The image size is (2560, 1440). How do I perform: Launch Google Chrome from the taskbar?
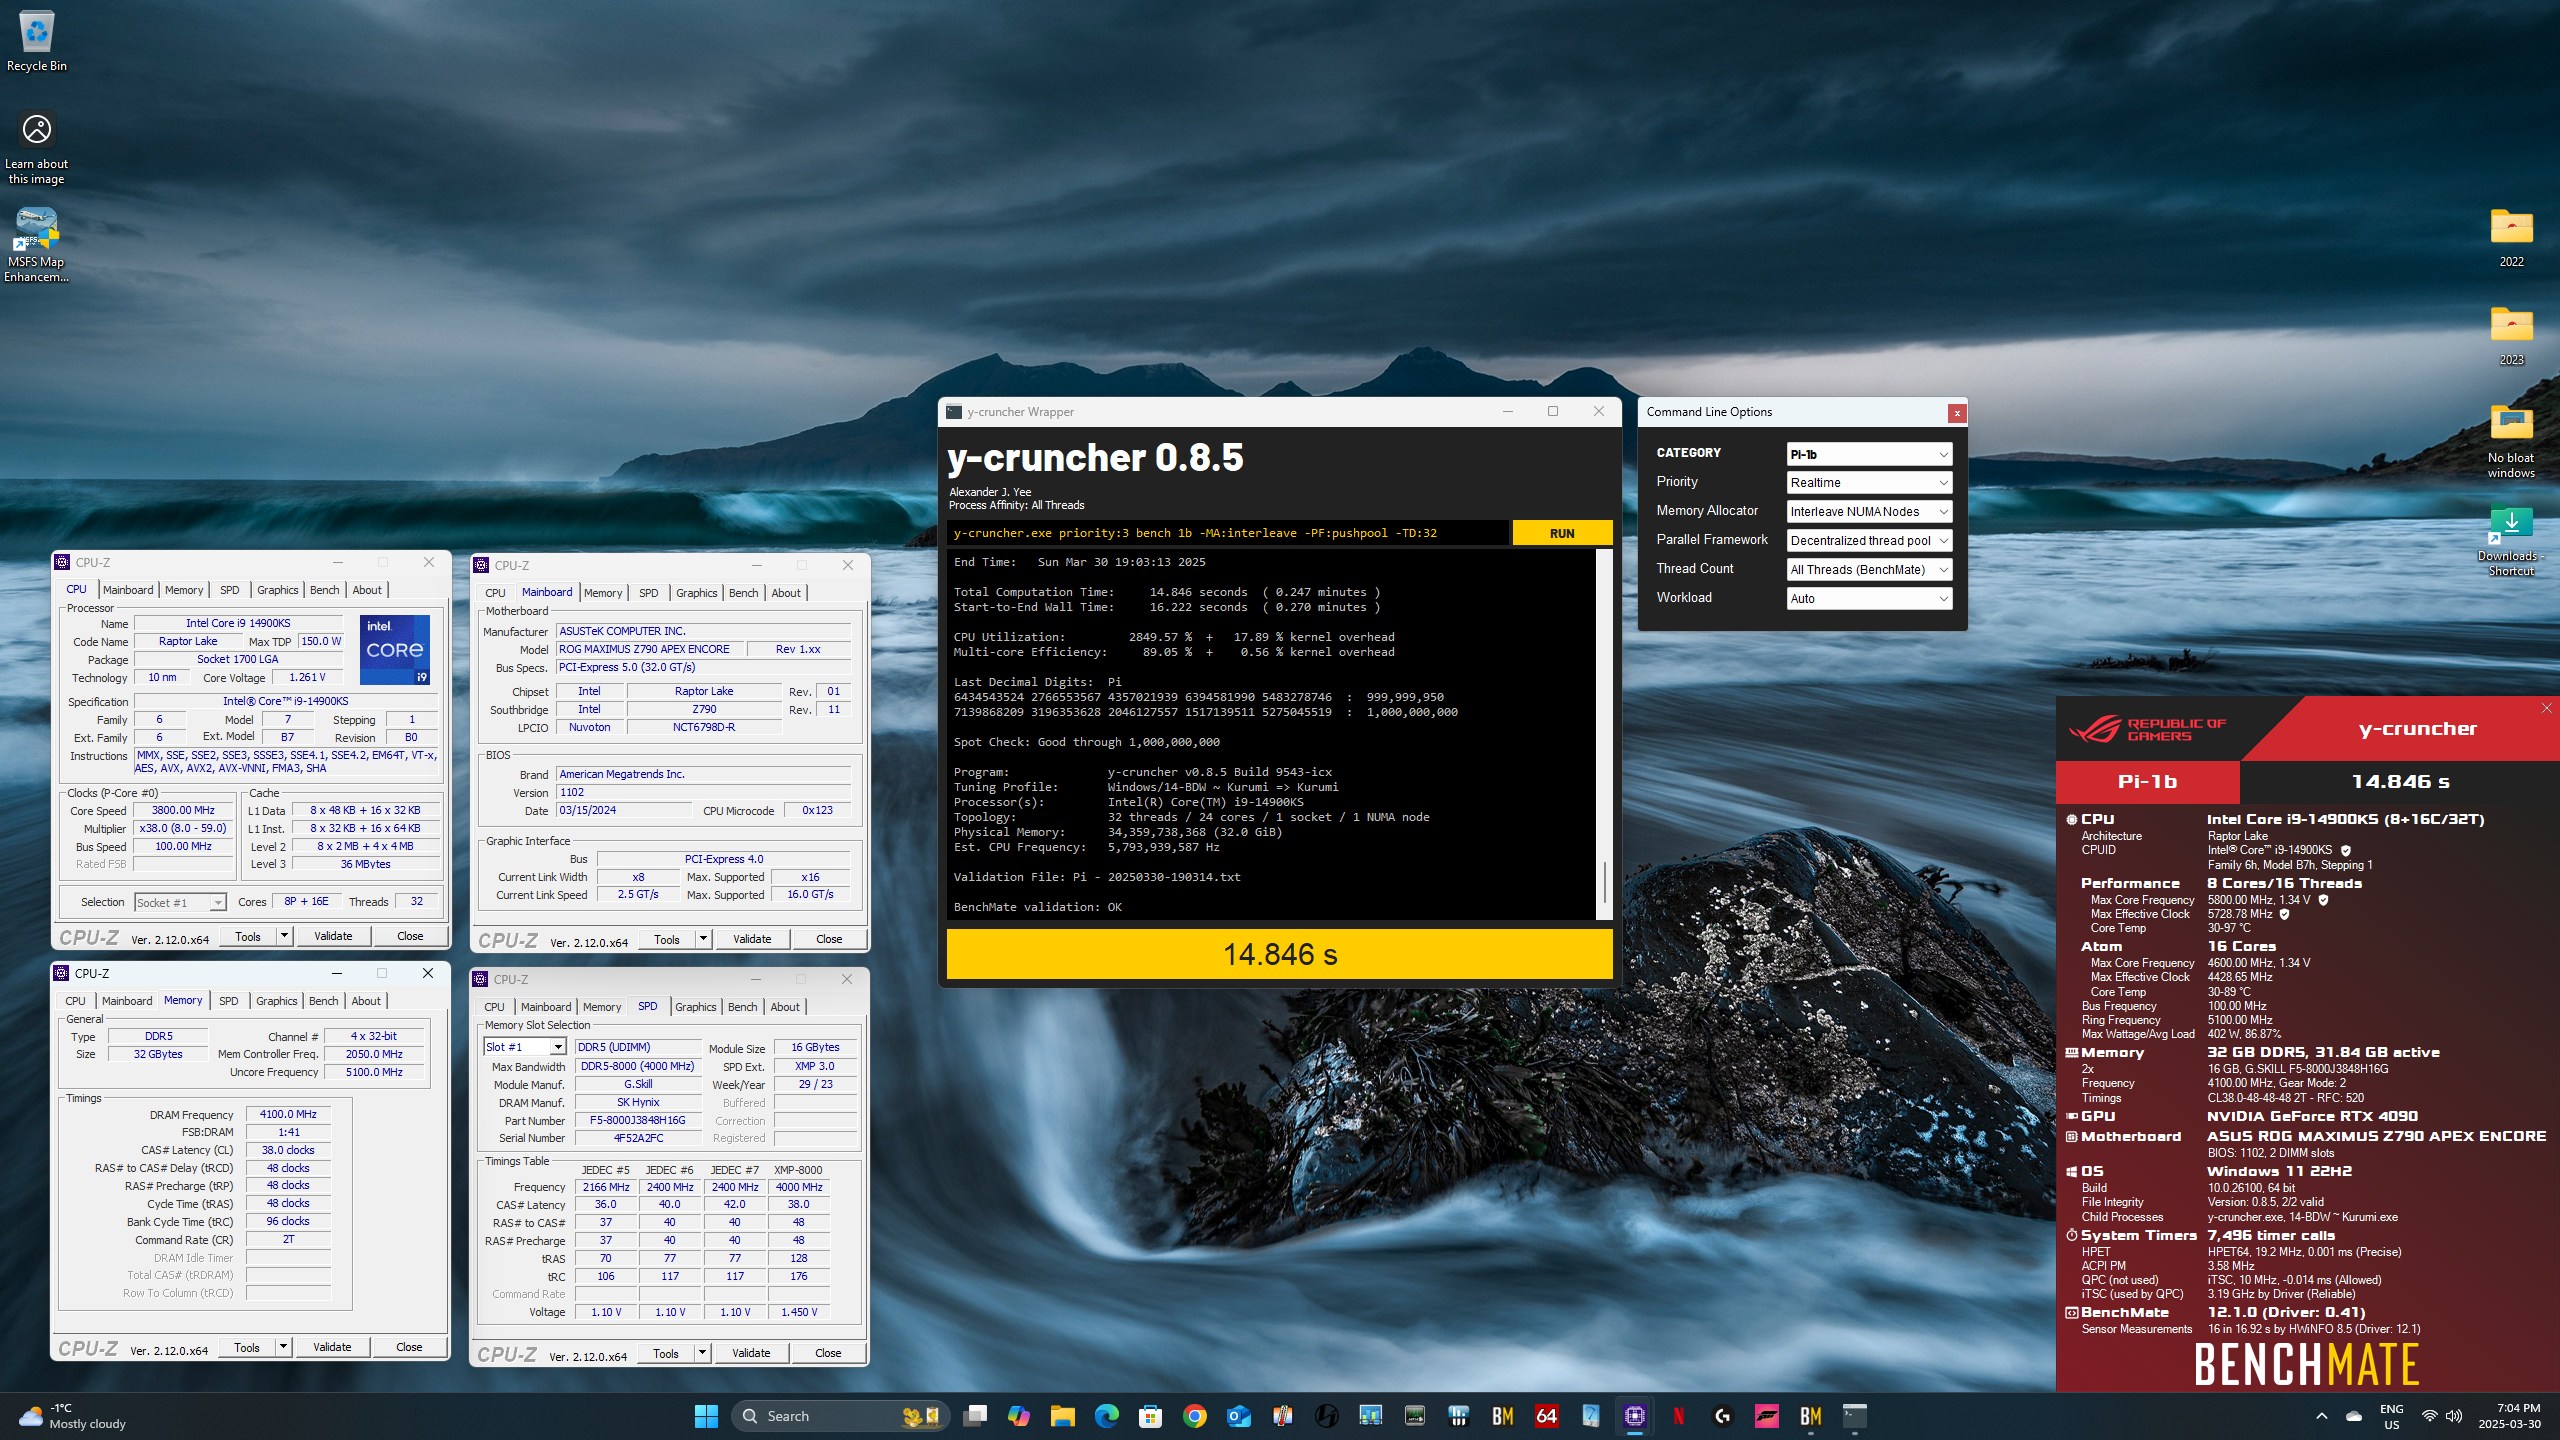point(1195,1416)
